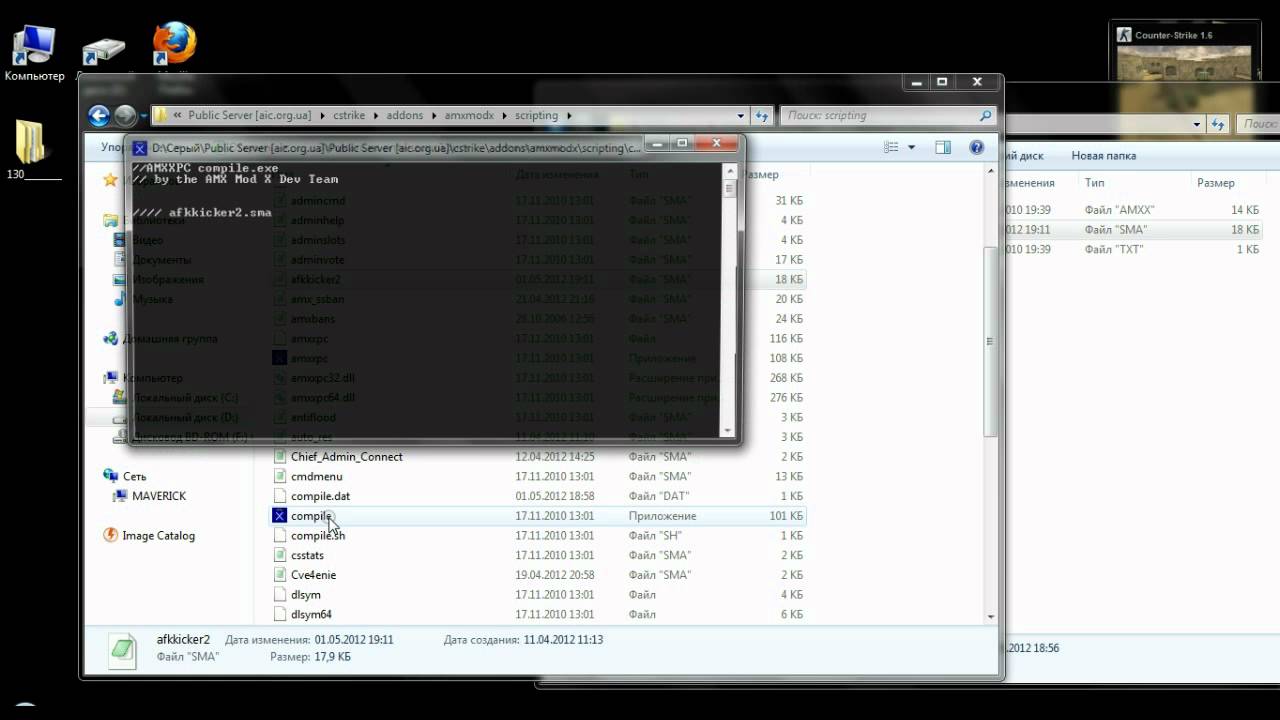Open the address bar history dropdown
This screenshot has width=1280, height=720.
[x=741, y=115]
